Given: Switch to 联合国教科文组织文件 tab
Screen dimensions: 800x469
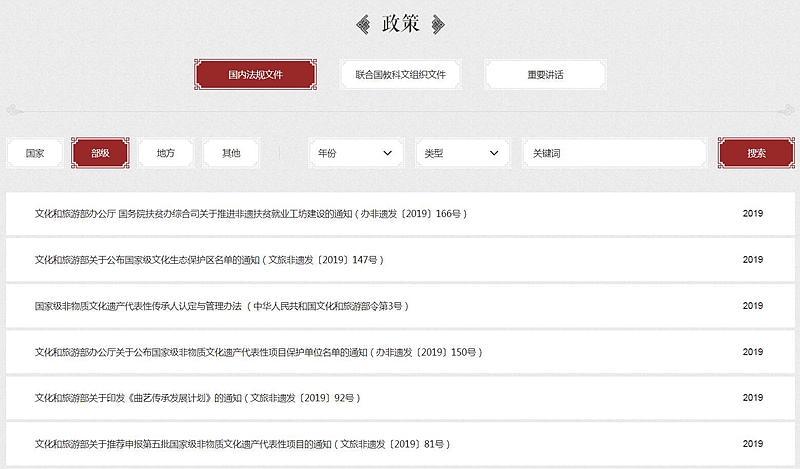Looking at the screenshot, I should [x=401, y=75].
